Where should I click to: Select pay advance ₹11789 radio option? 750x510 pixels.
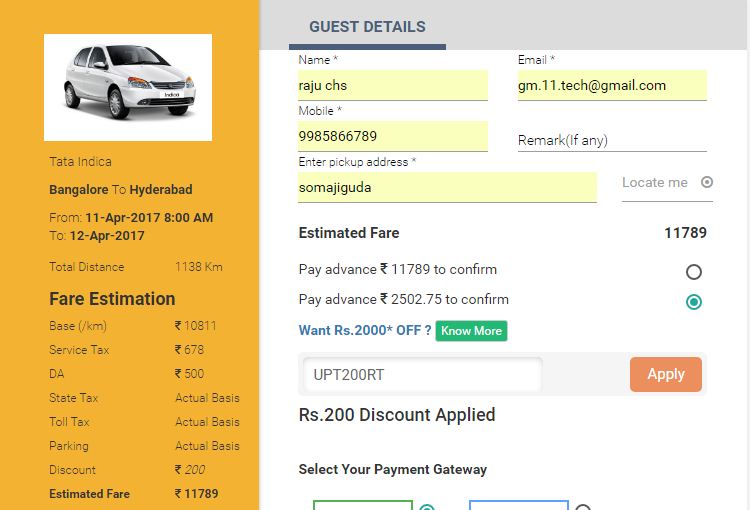[x=694, y=271]
